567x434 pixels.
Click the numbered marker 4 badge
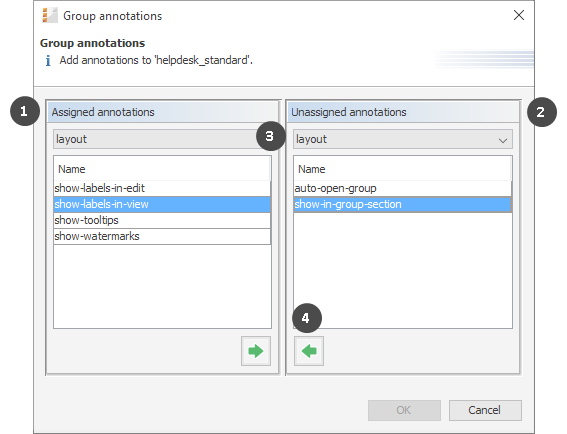coord(307,318)
